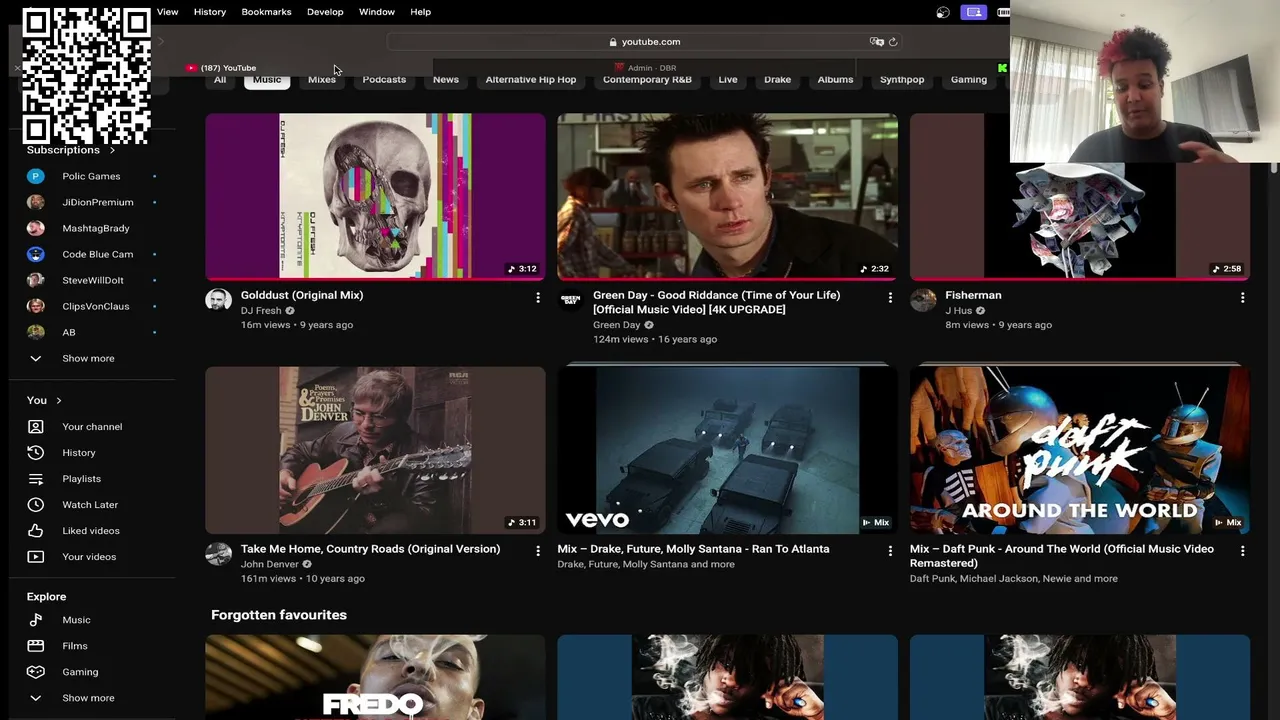
Task: Select the Live filter chip
Action: [x=728, y=80]
